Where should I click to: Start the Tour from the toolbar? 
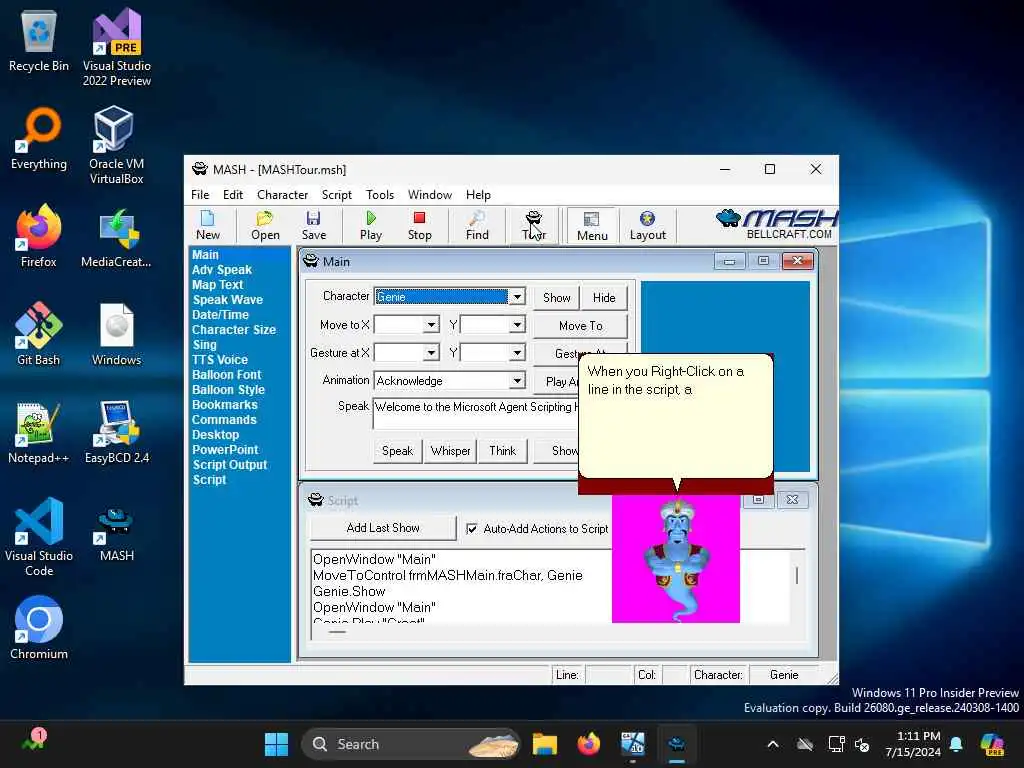534,225
